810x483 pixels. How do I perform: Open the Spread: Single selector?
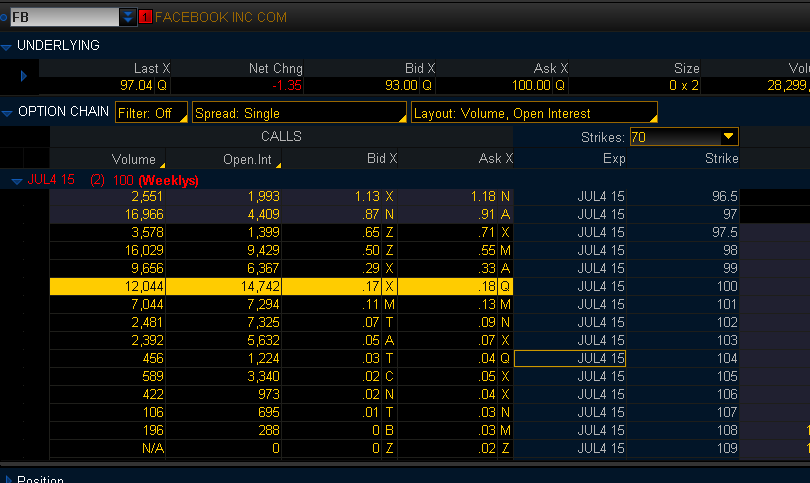pos(299,113)
